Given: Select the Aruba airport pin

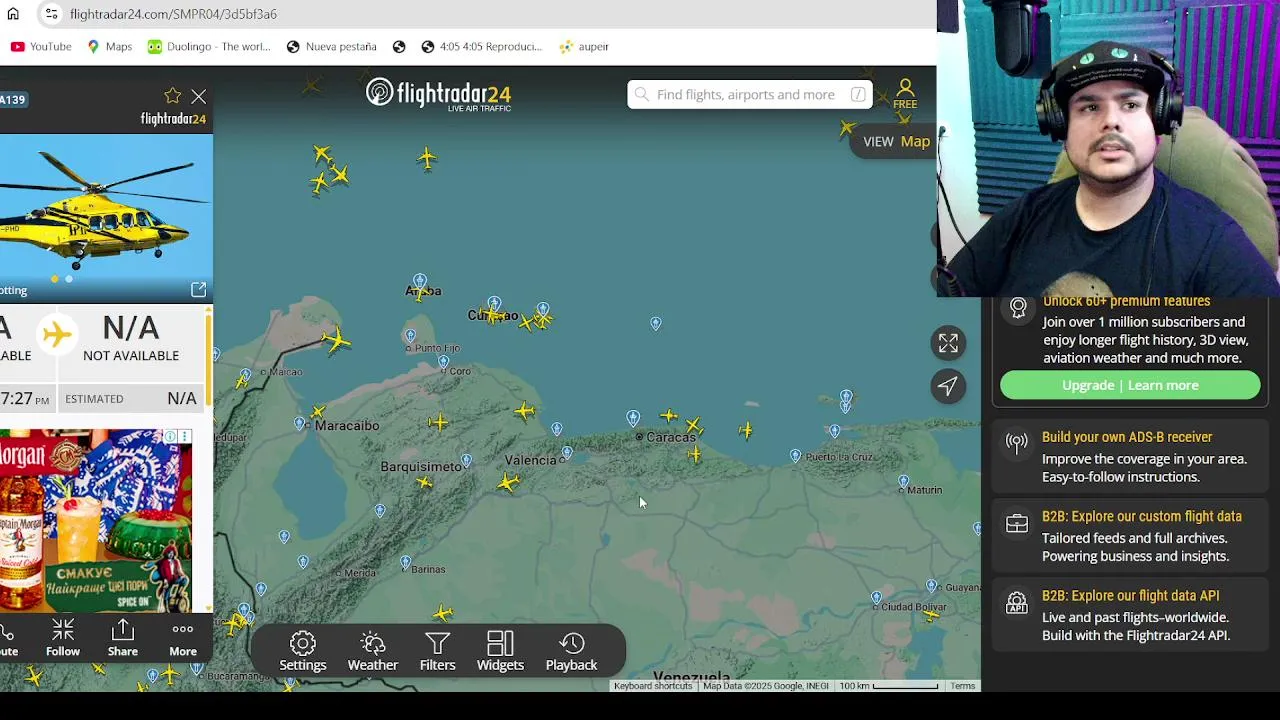Looking at the screenshot, I should click(420, 282).
